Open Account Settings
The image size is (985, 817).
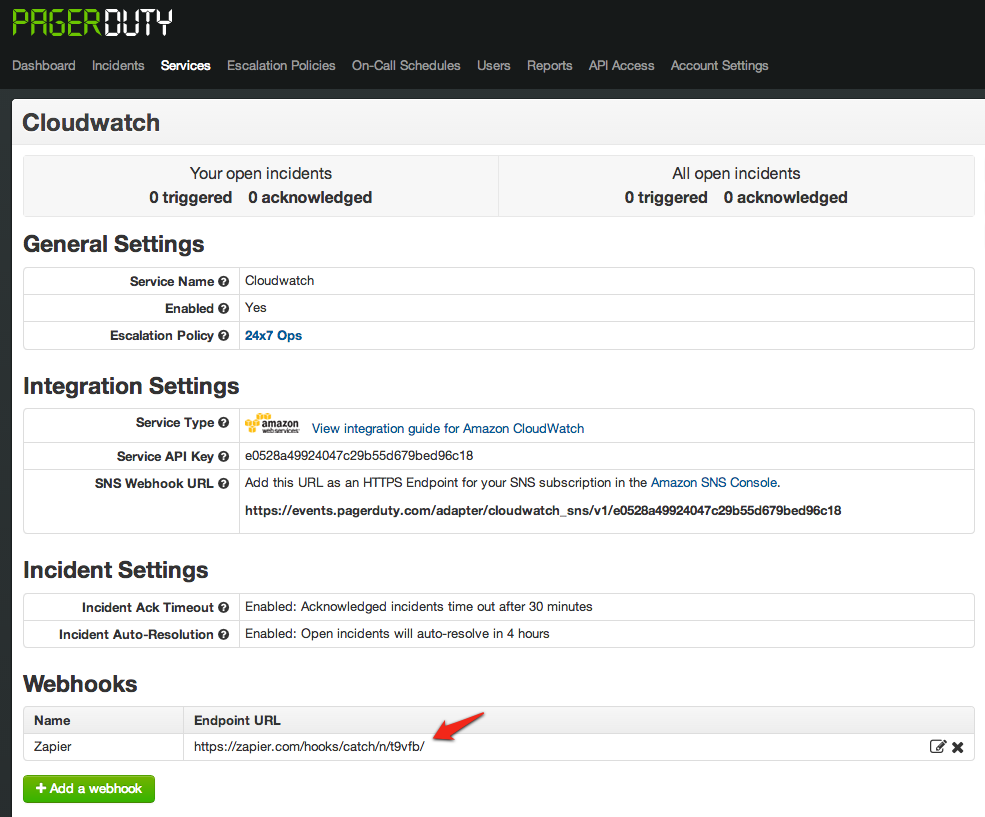tap(719, 65)
